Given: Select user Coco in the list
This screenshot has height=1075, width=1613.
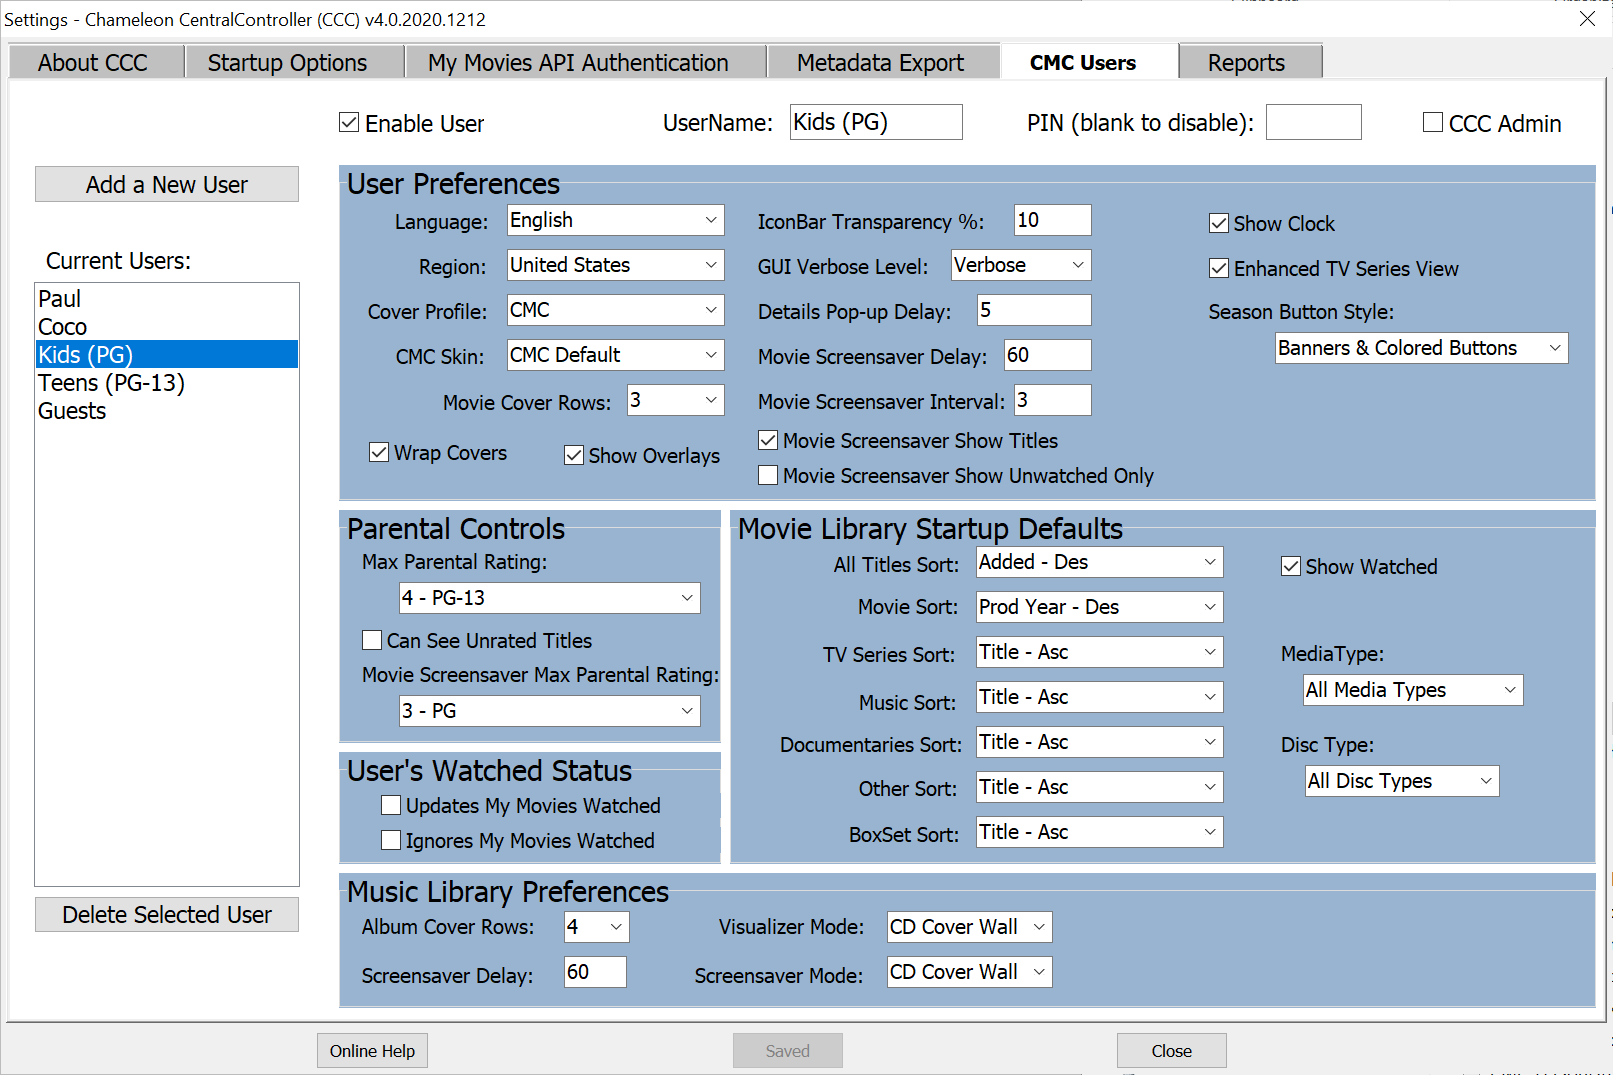Looking at the screenshot, I should pos(166,327).
